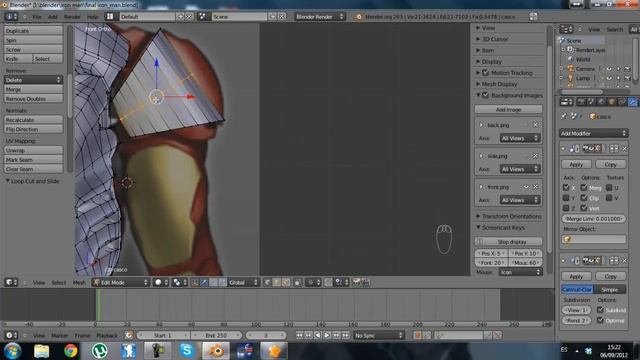Toggle the Subdivide UVs checkbox
The image size is (640, 360).
click(x=600, y=310)
